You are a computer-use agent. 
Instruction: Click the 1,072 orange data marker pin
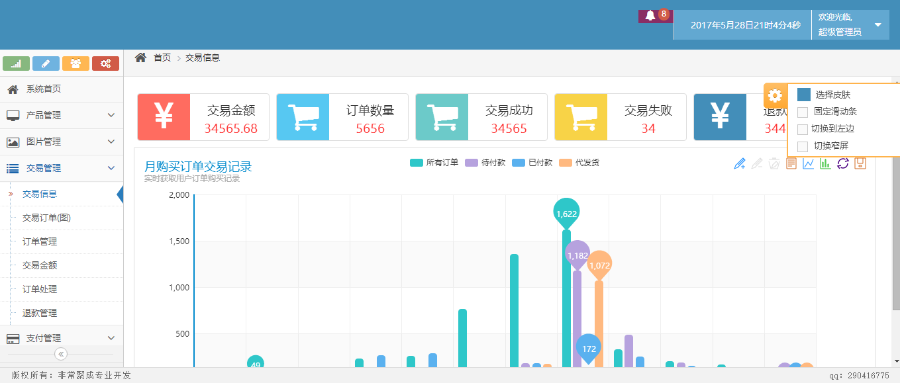pyautogui.click(x=599, y=265)
